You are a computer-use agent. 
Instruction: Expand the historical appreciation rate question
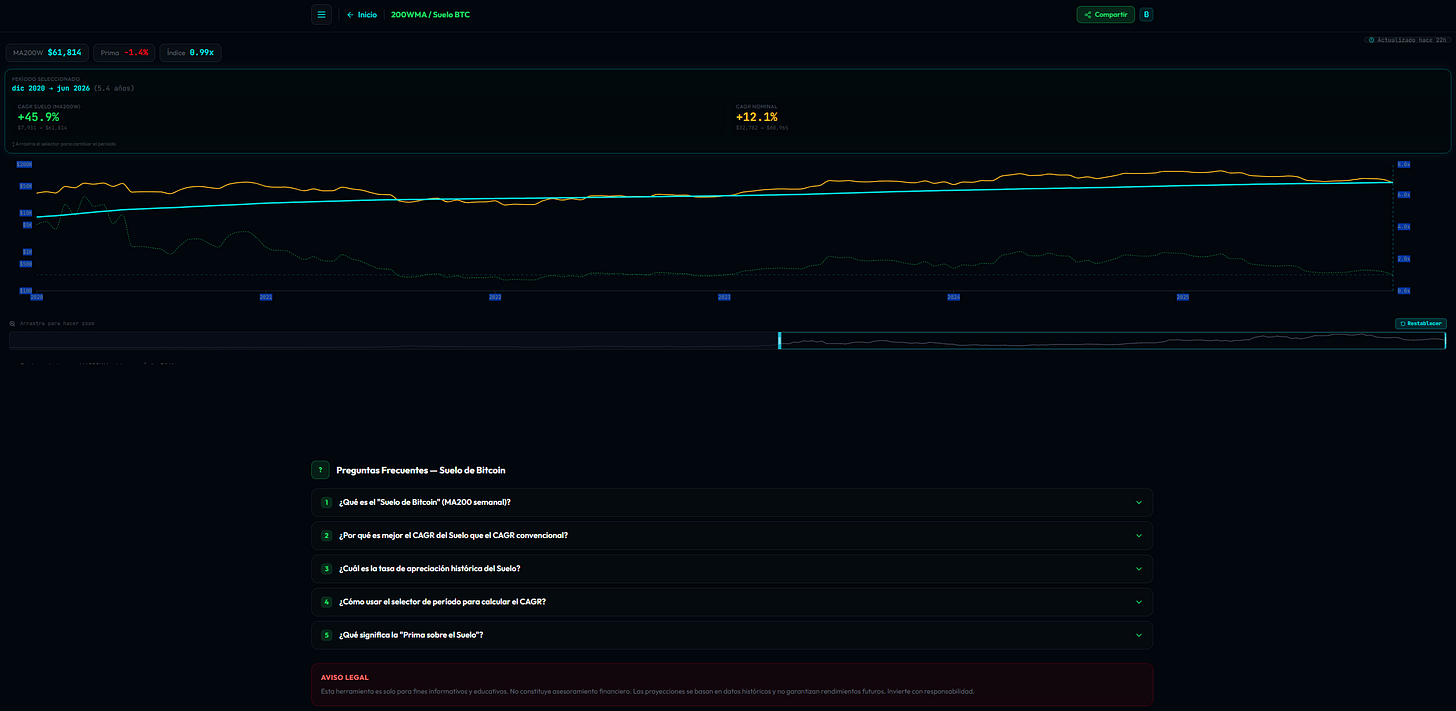pos(732,568)
